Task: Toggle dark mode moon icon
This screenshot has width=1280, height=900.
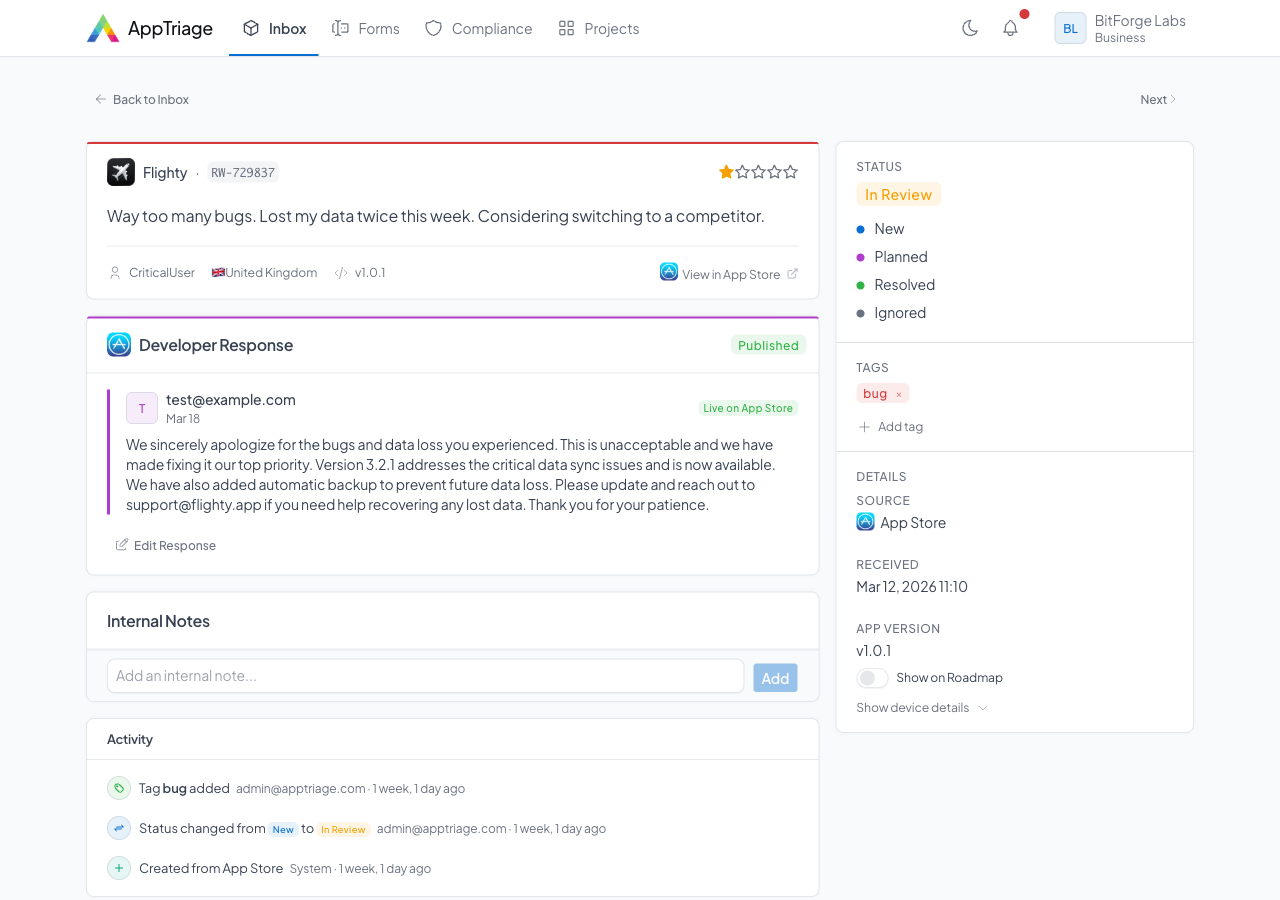Action: (x=969, y=28)
